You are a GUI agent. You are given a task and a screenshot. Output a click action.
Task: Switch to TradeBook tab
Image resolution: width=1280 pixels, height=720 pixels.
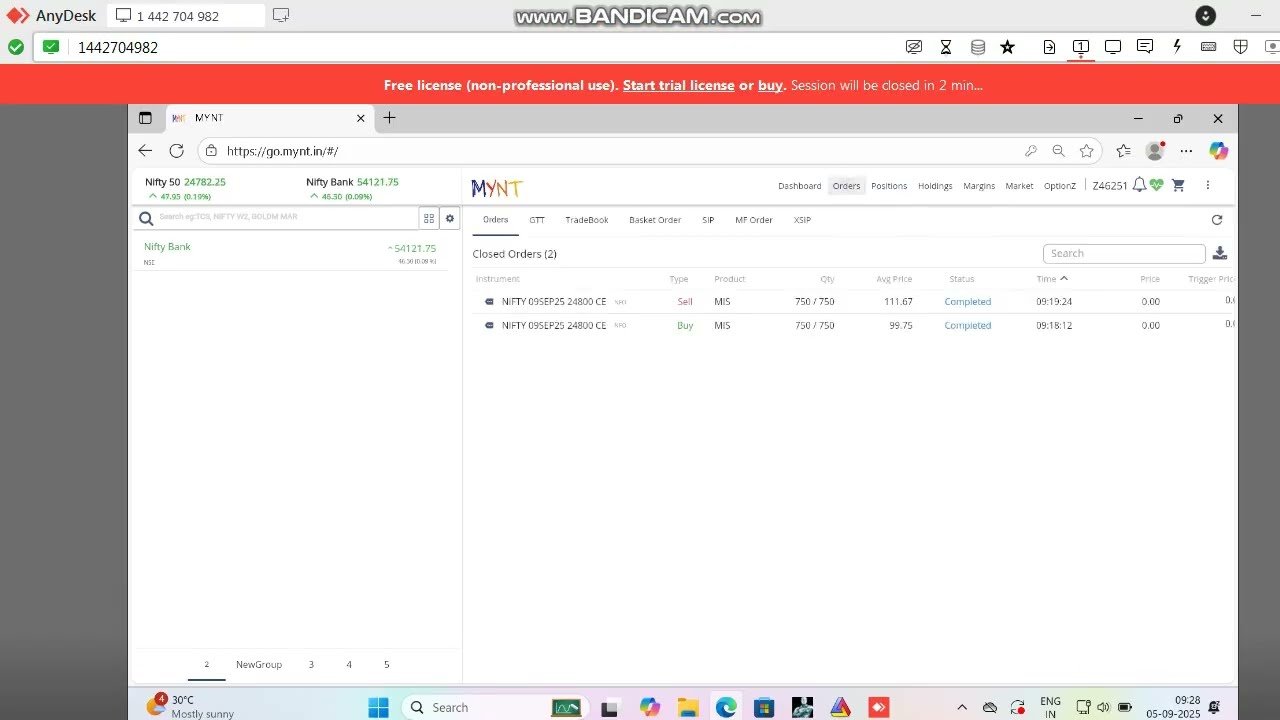(x=587, y=220)
